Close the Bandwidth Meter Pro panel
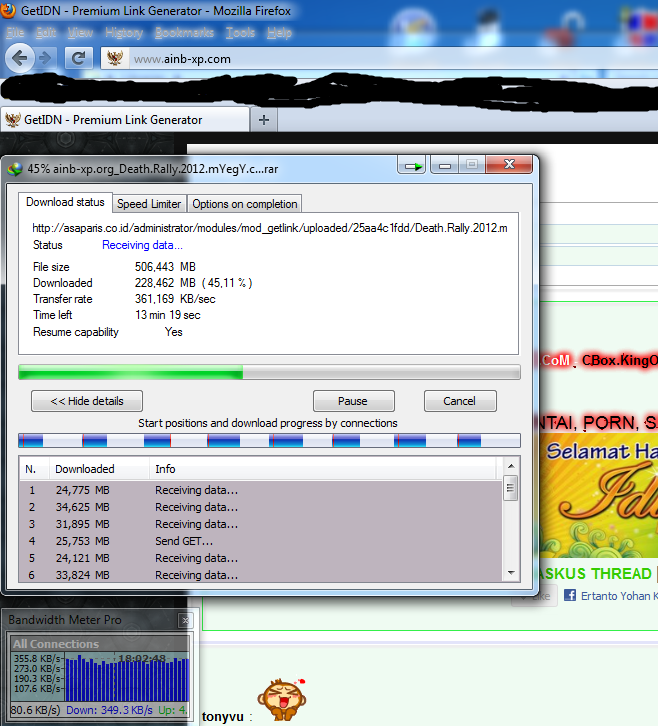 (x=185, y=620)
